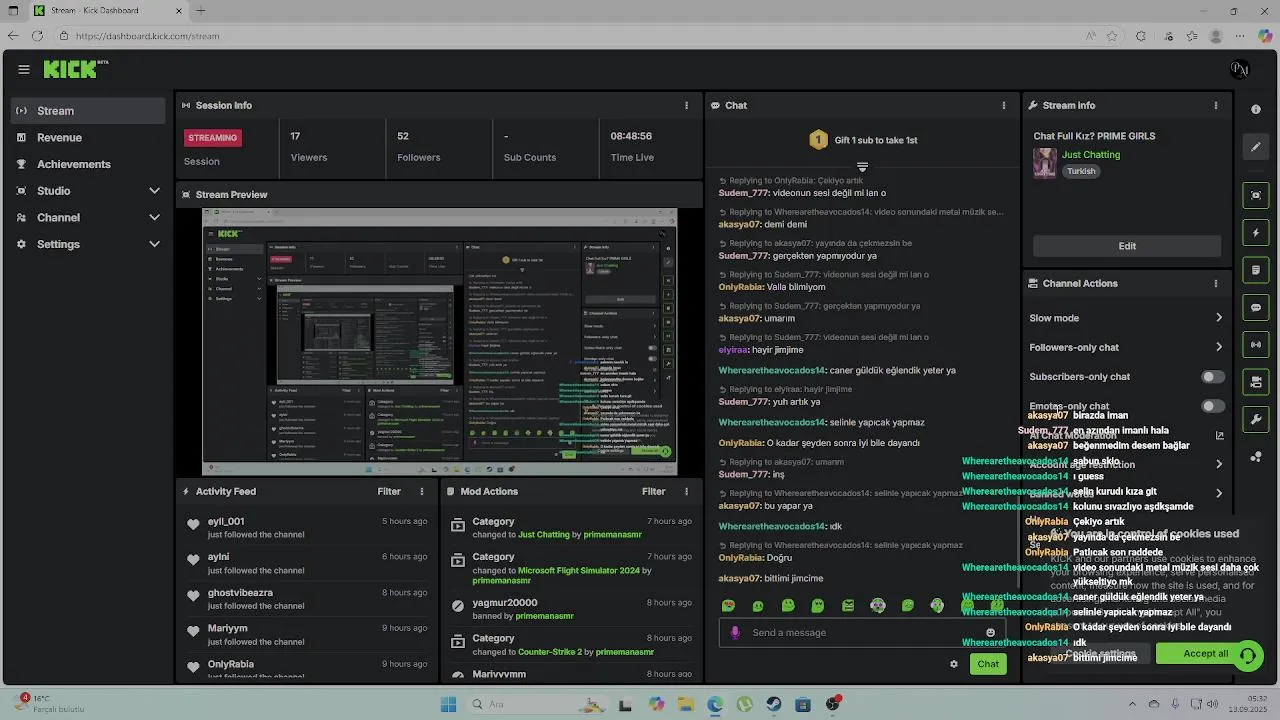Click the info icon in the right sidebar
The height and width of the screenshot is (720, 1280).
click(1256, 109)
